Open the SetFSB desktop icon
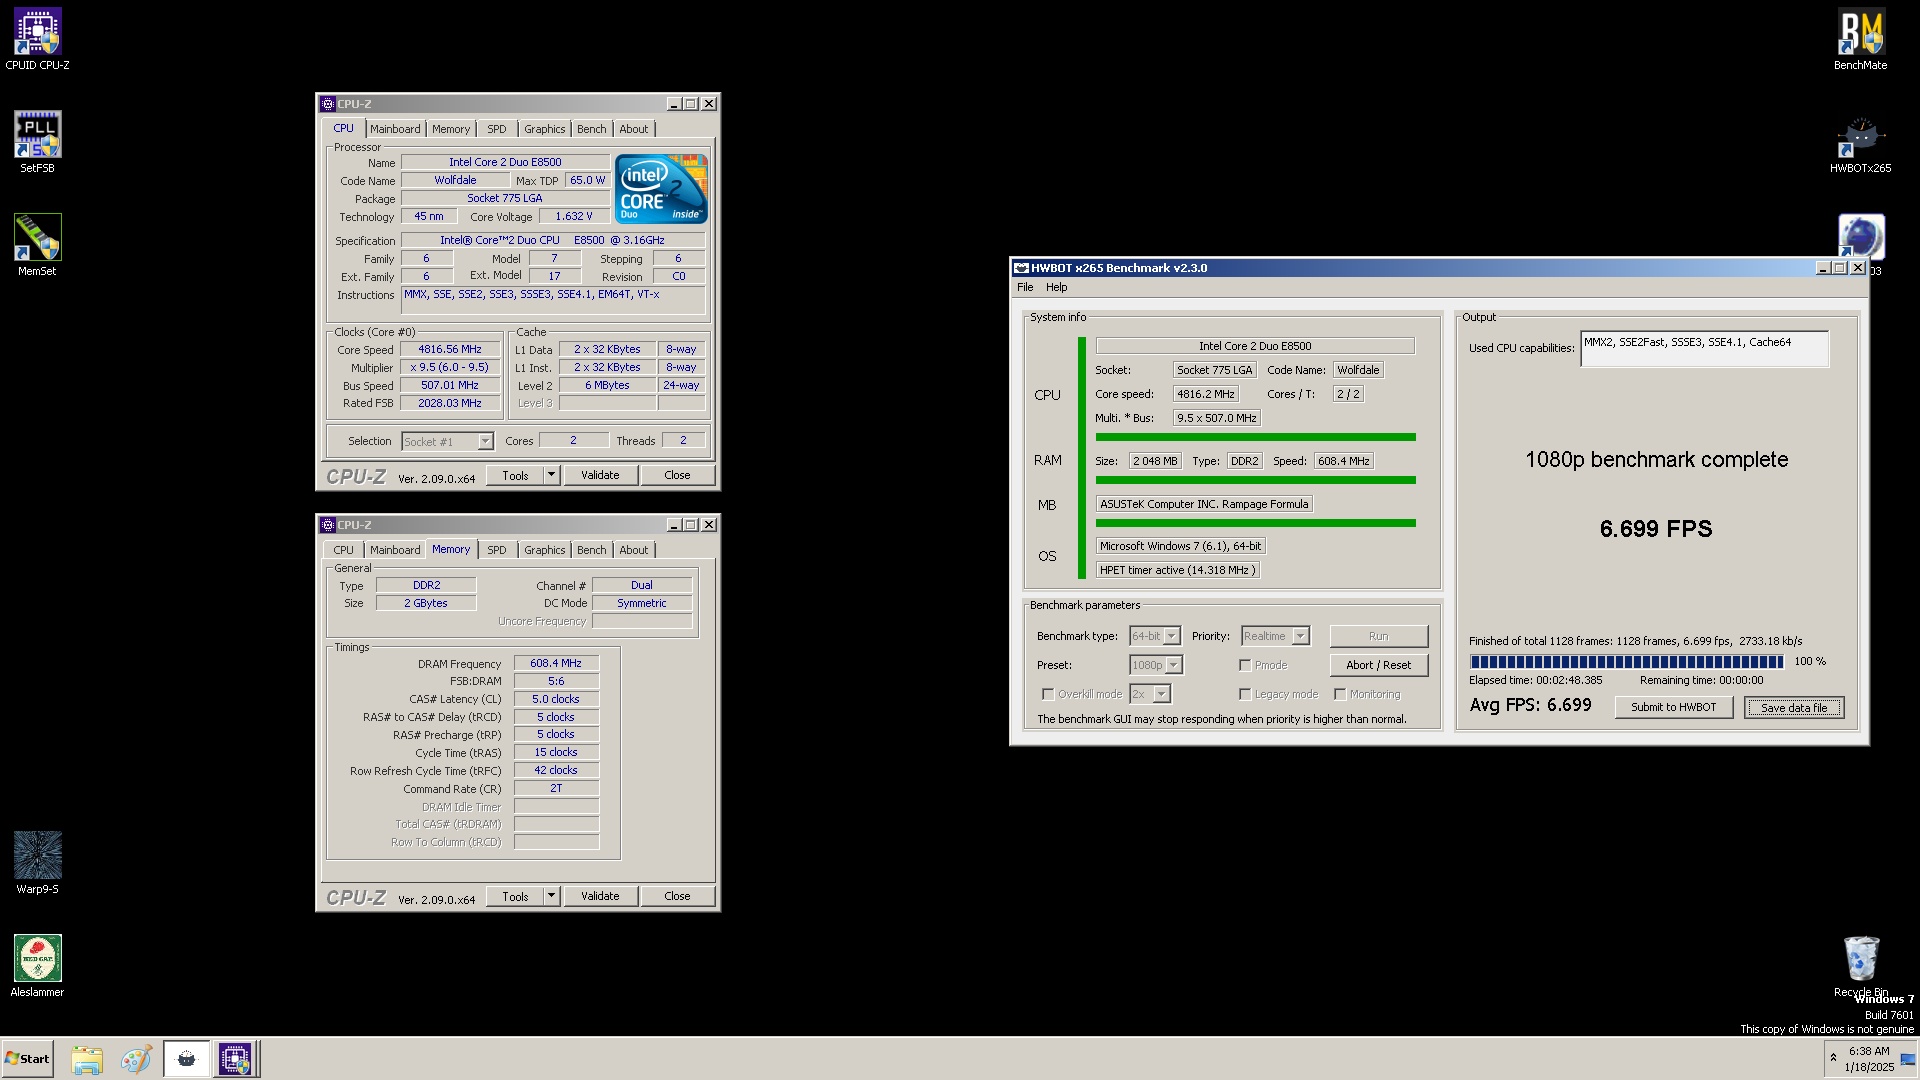This screenshot has width=1920, height=1080. [37, 142]
